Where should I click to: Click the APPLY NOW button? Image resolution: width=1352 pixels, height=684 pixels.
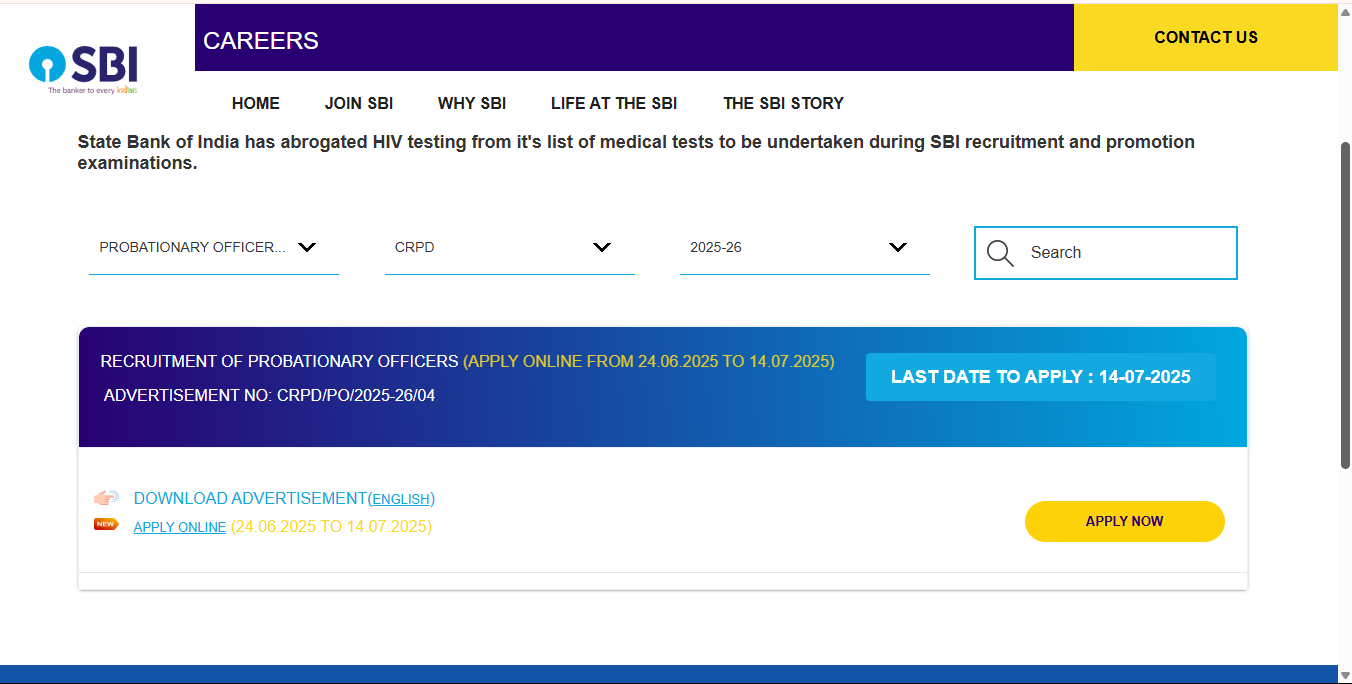coord(1125,521)
